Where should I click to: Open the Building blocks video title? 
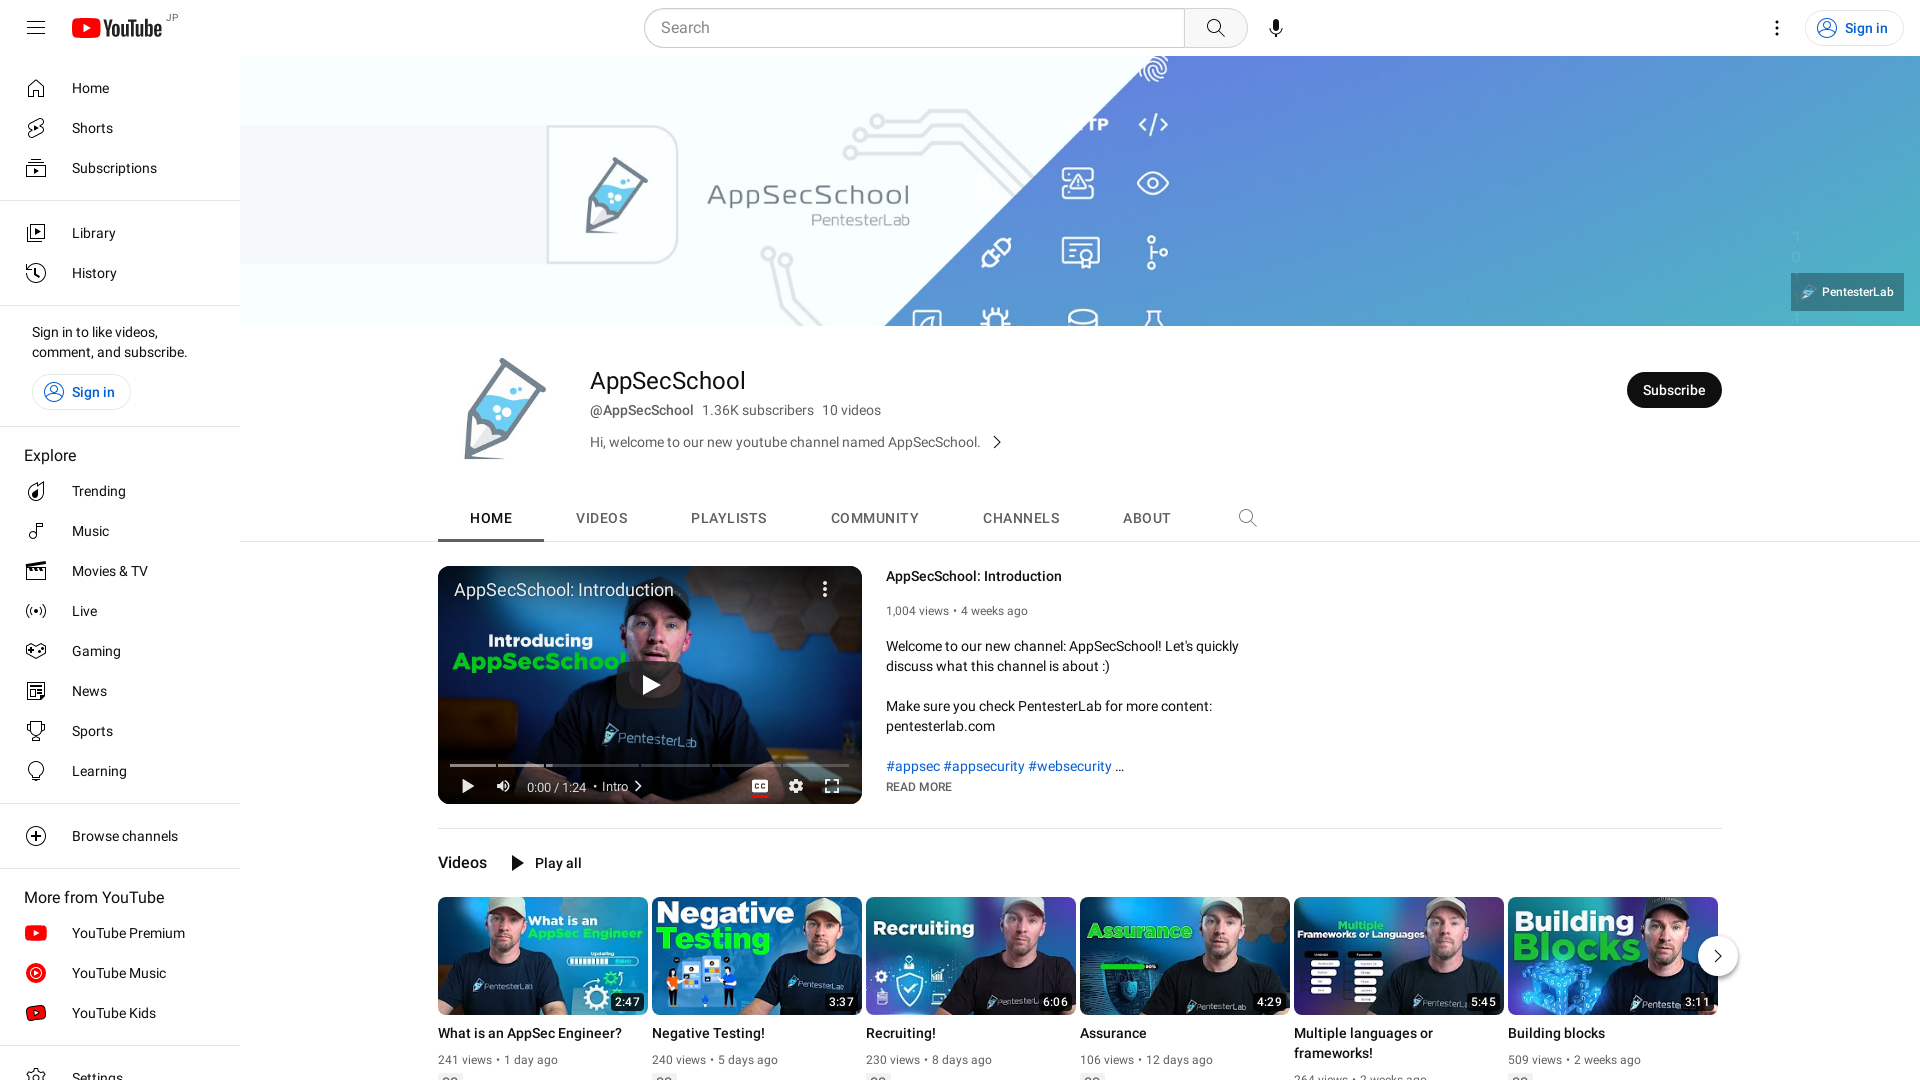point(1556,1033)
